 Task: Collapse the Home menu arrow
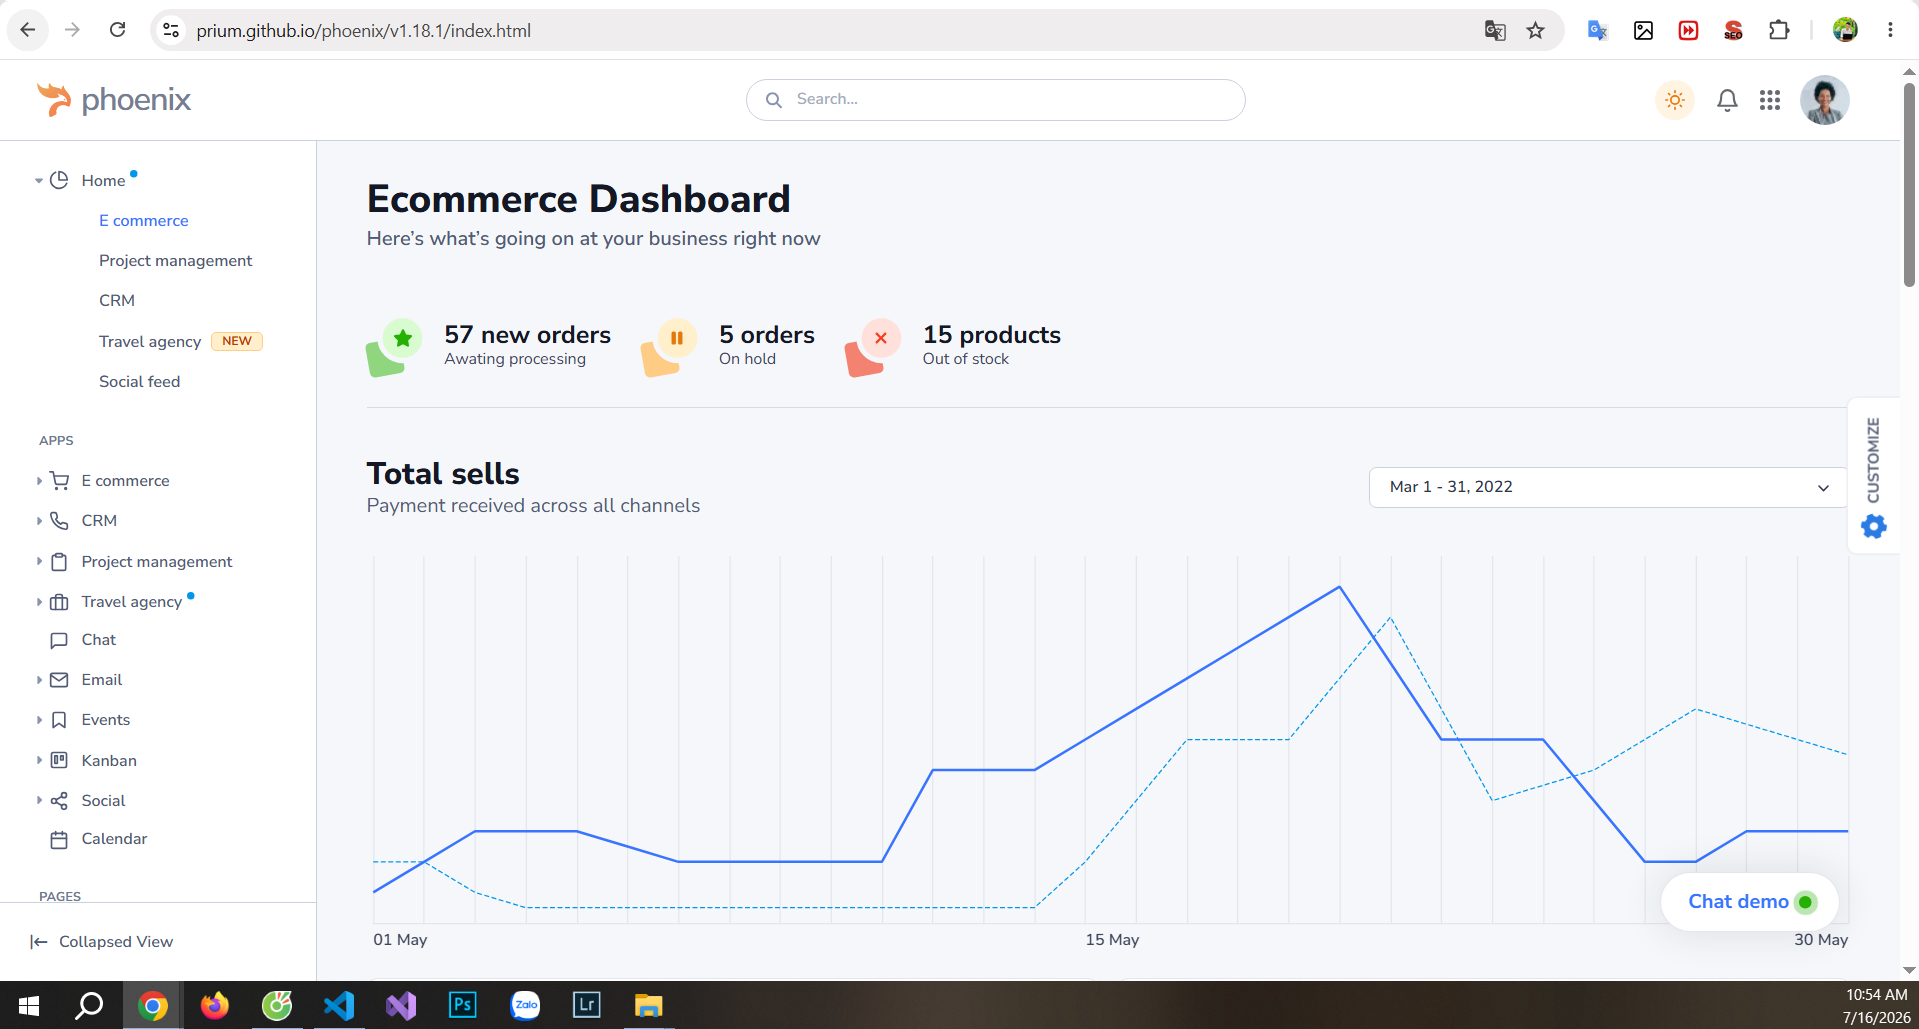point(39,181)
